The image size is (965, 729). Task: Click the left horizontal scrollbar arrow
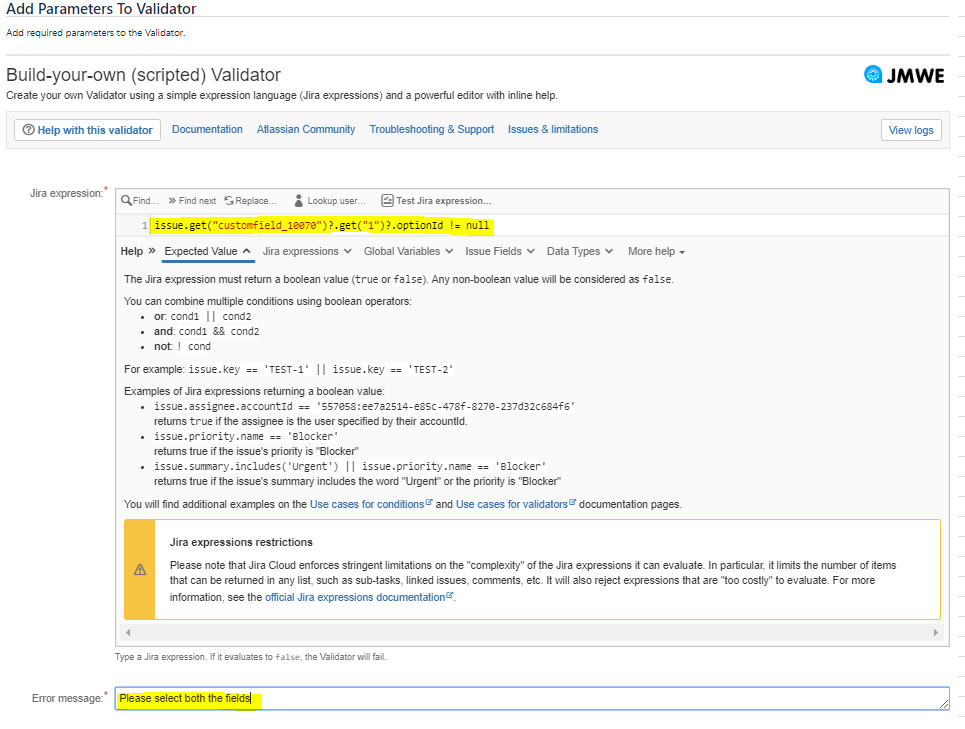click(x=128, y=632)
